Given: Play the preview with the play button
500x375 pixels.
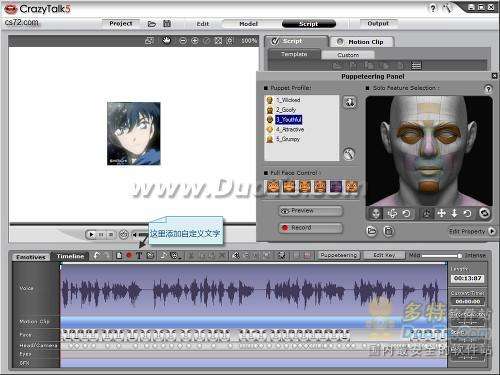Looking at the screenshot, I should (x=91, y=234).
